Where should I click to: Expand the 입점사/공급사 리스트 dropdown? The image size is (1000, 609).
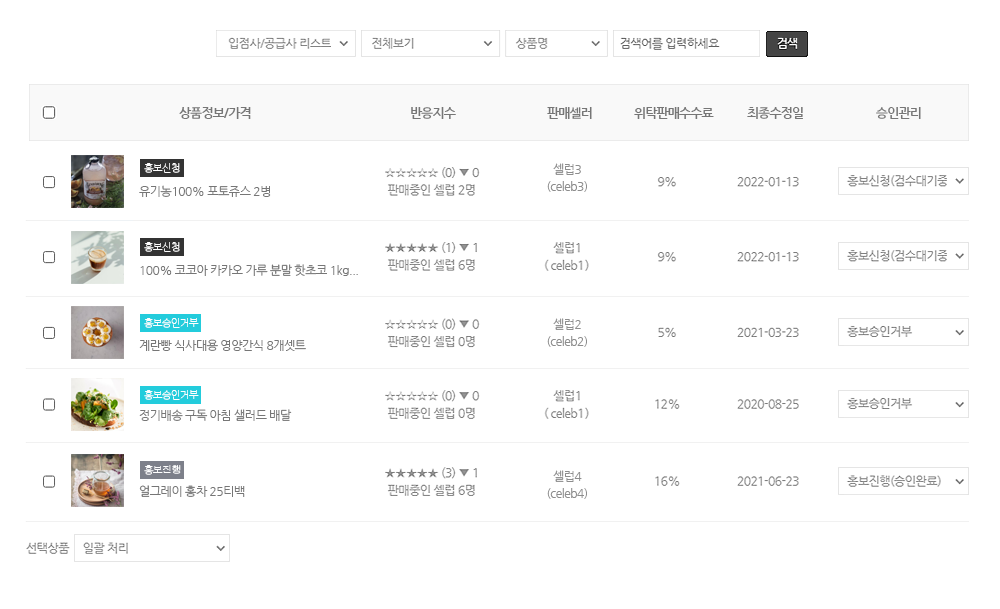click(x=286, y=44)
